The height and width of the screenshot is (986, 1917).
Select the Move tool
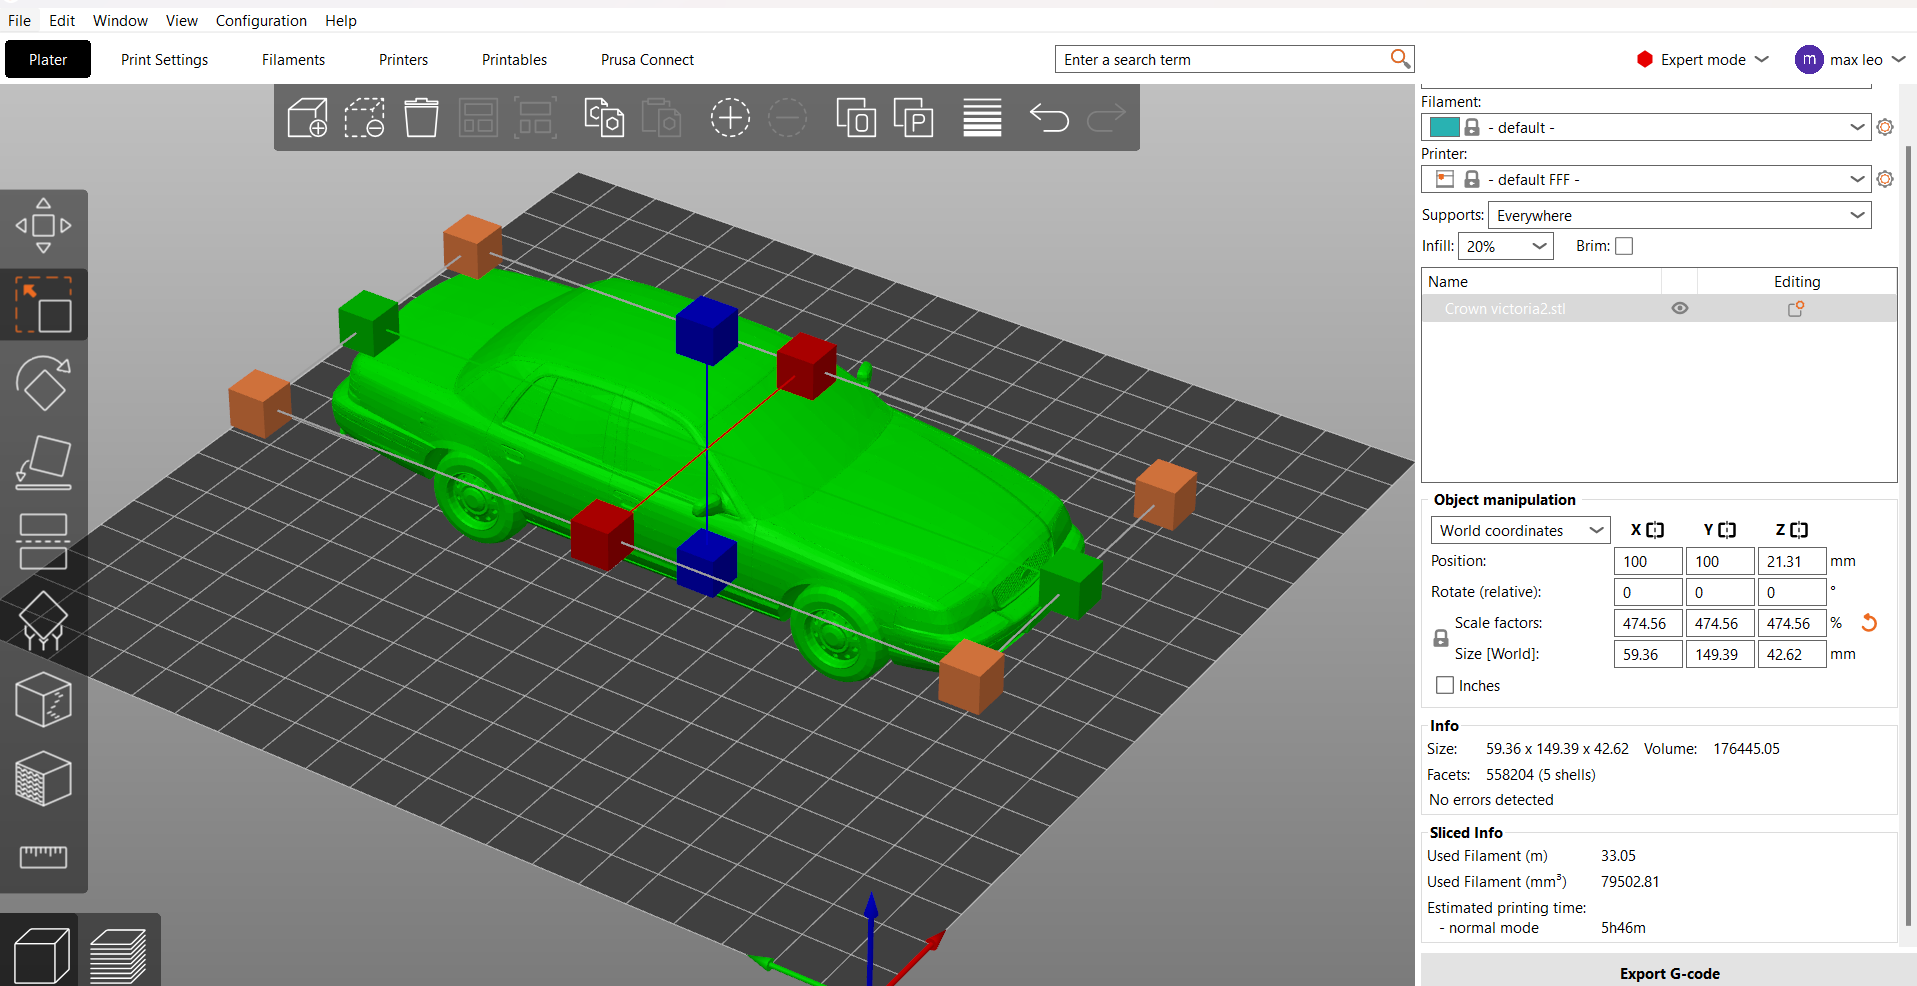coord(43,226)
